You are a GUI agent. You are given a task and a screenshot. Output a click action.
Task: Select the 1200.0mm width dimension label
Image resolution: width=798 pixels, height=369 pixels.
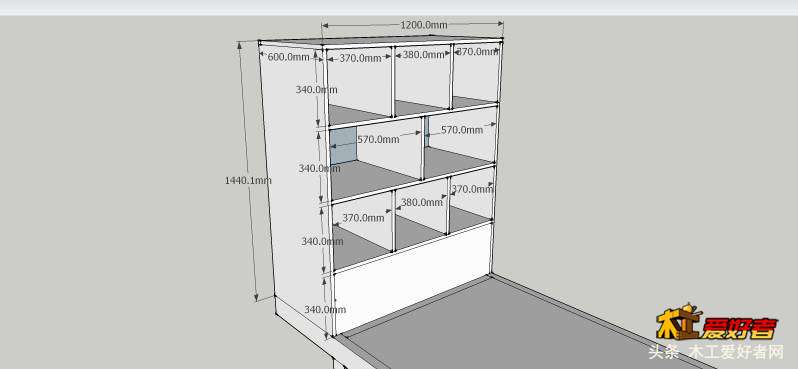click(x=423, y=25)
